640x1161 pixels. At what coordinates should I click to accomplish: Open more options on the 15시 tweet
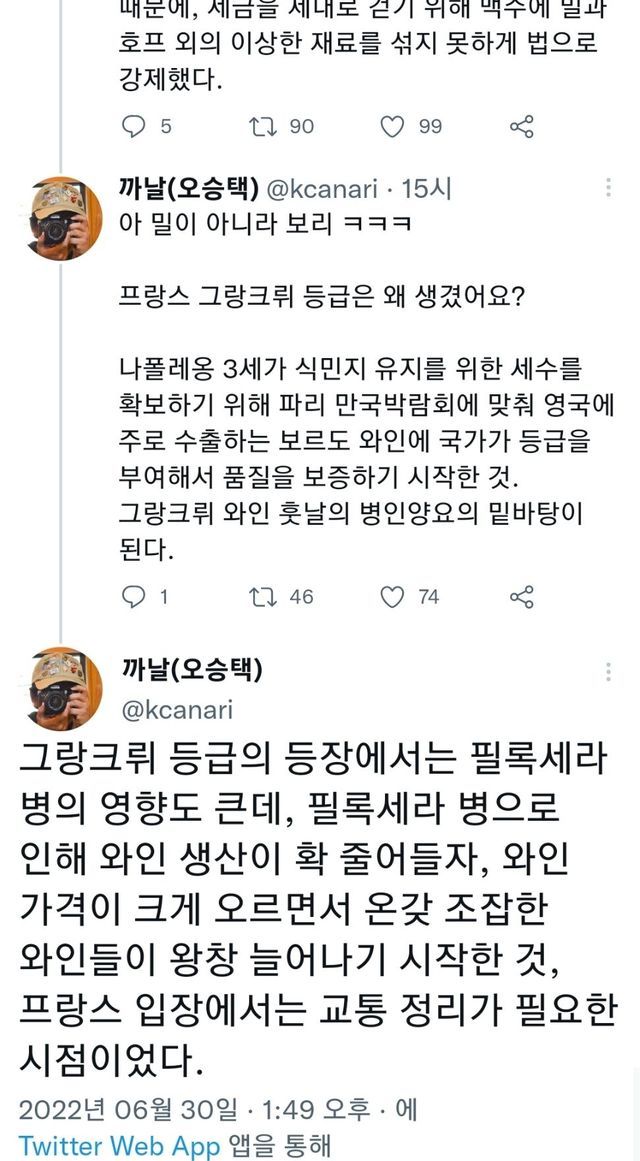tap(608, 188)
